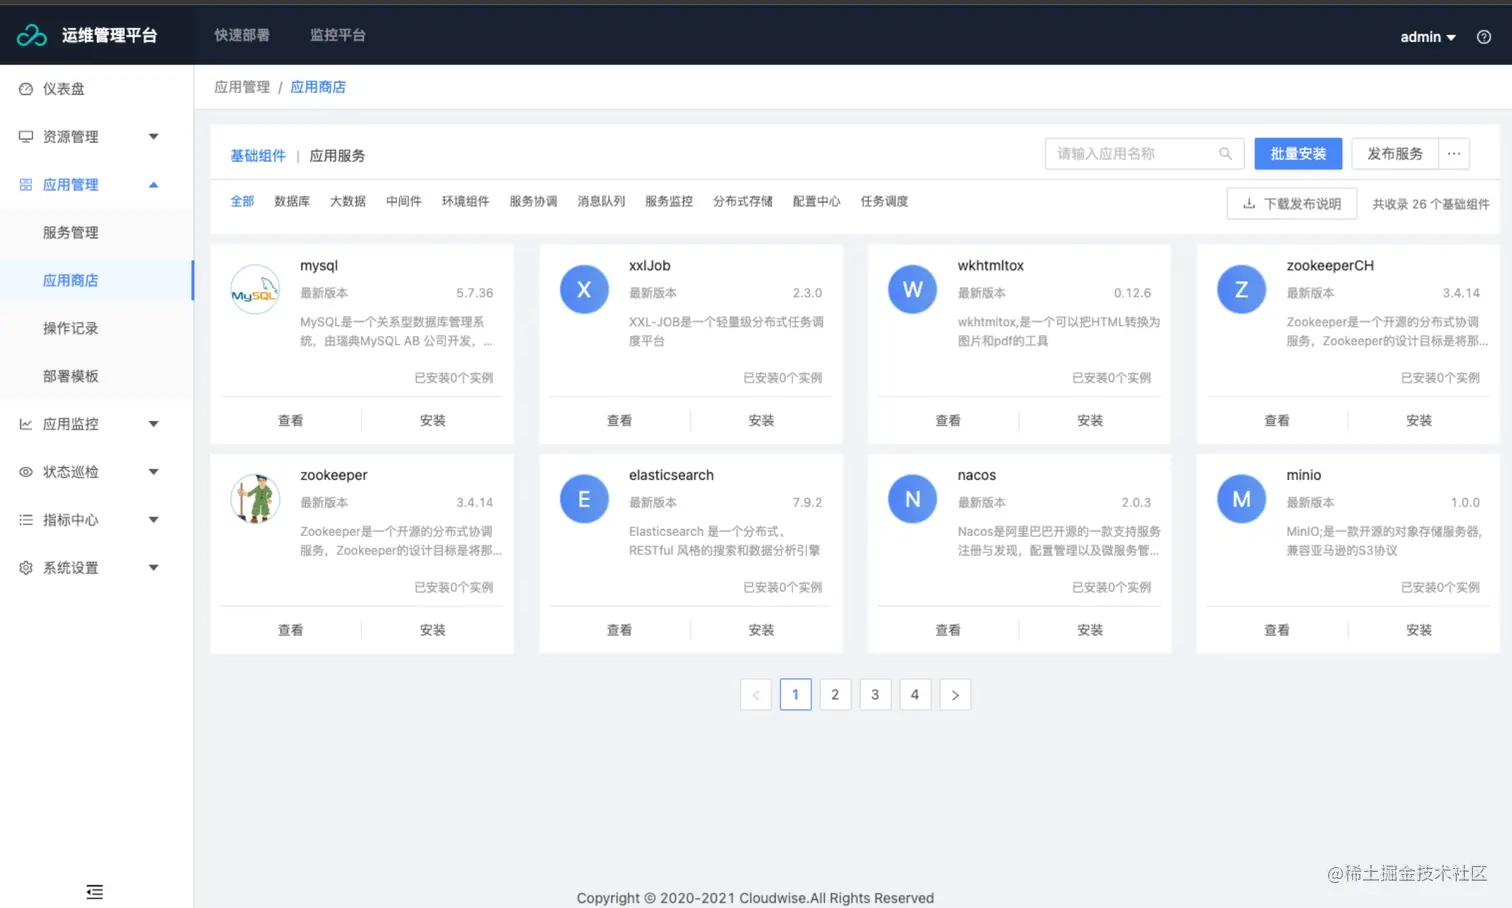Expand 应用监控 sidebar menu arrow

coord(154,424)
